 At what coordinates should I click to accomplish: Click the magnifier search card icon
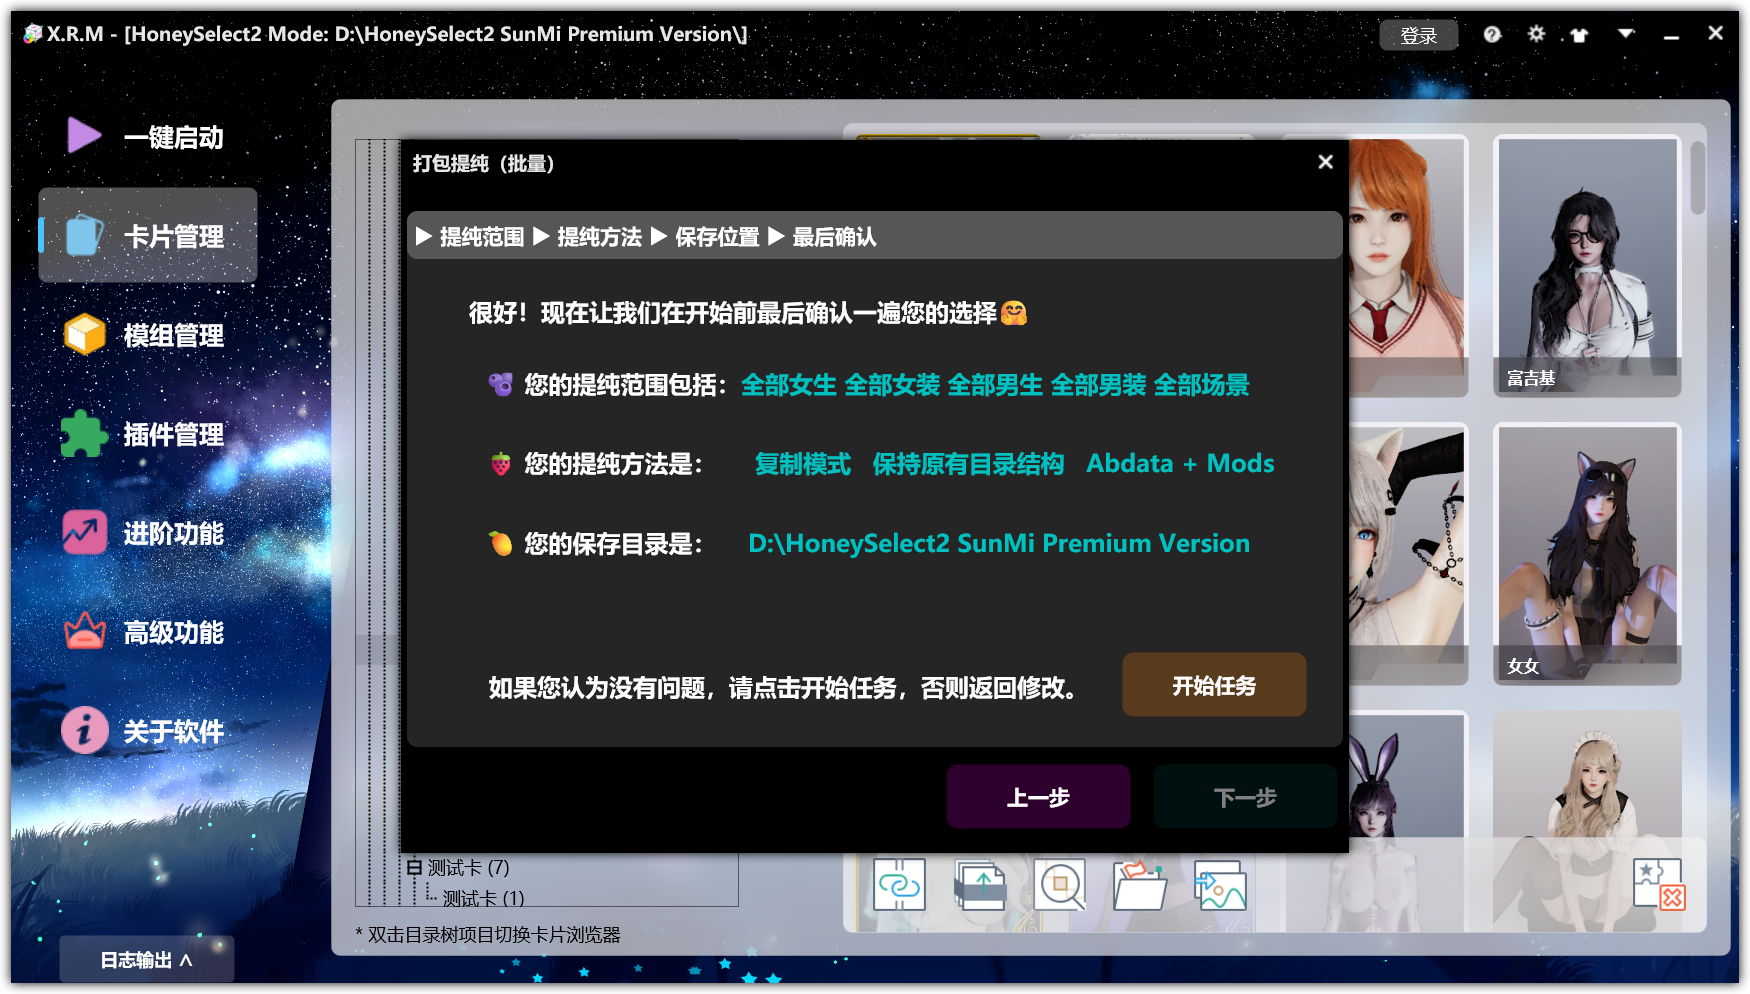click(x=1060, y=885)
